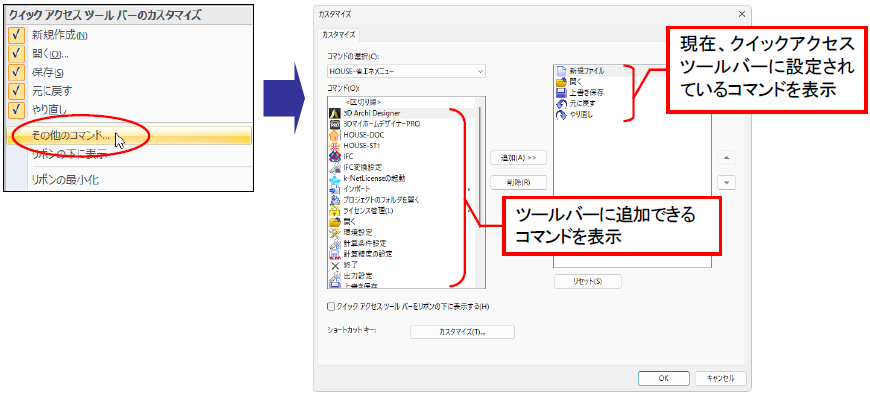Select the IFC command icon
Screen dimensions: 870x396
(x=335, y=156)
